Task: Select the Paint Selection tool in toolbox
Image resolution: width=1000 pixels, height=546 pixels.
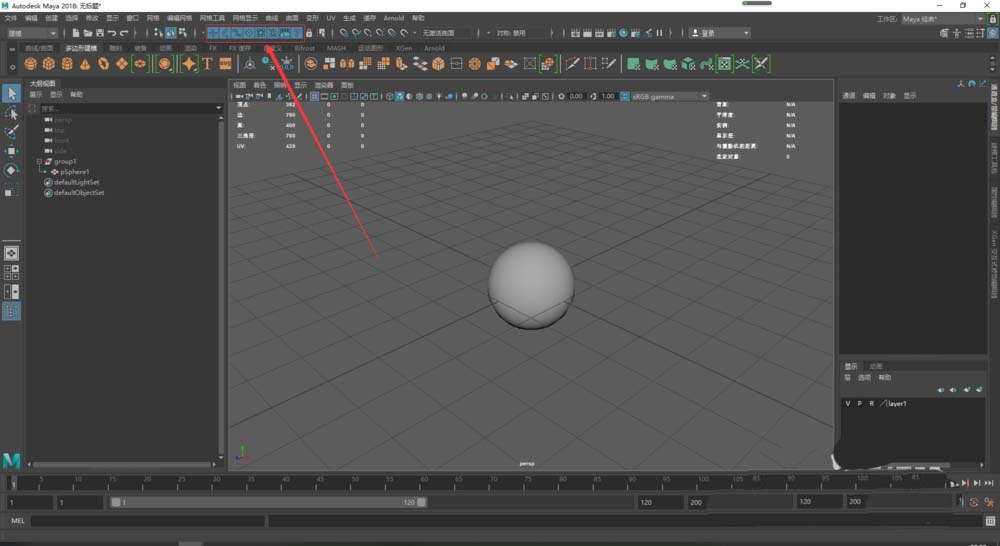Action: tap(12, 132)
